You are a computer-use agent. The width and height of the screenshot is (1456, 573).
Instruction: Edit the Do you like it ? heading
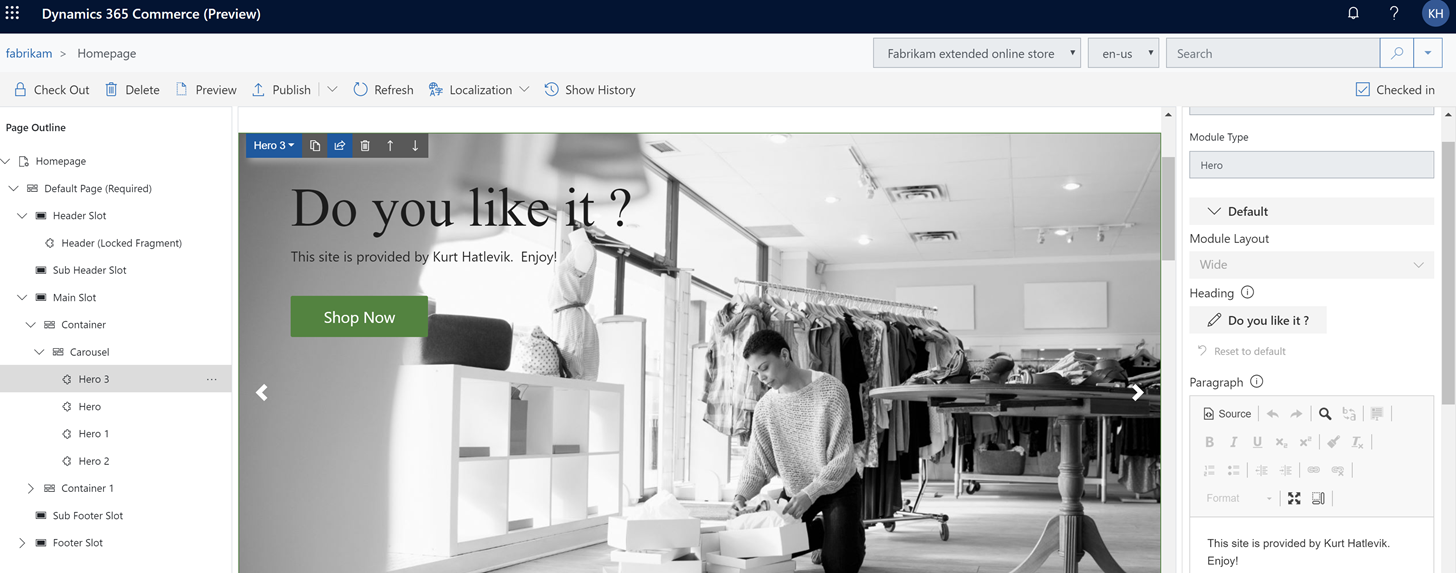click(1257, 321)
